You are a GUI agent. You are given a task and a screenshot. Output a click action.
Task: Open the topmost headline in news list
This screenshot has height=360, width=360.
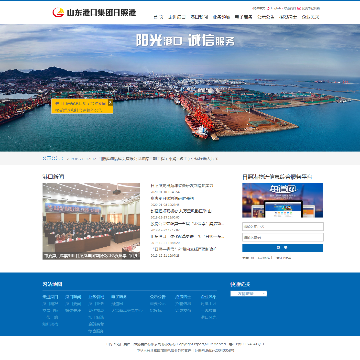tap(182, 186)
